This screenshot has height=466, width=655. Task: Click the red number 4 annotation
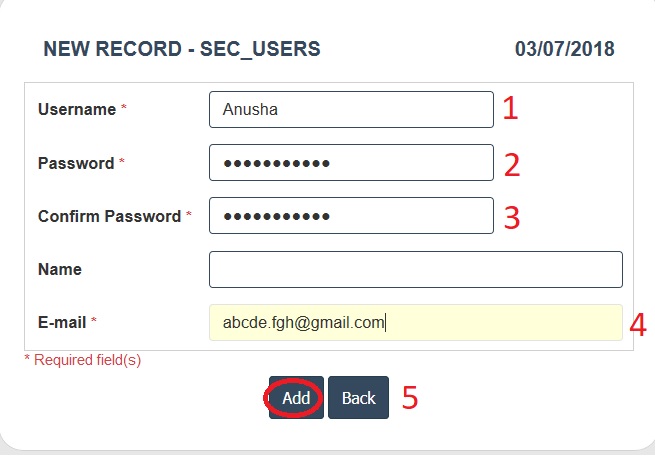pyautogui.click(x=638, y=323)
